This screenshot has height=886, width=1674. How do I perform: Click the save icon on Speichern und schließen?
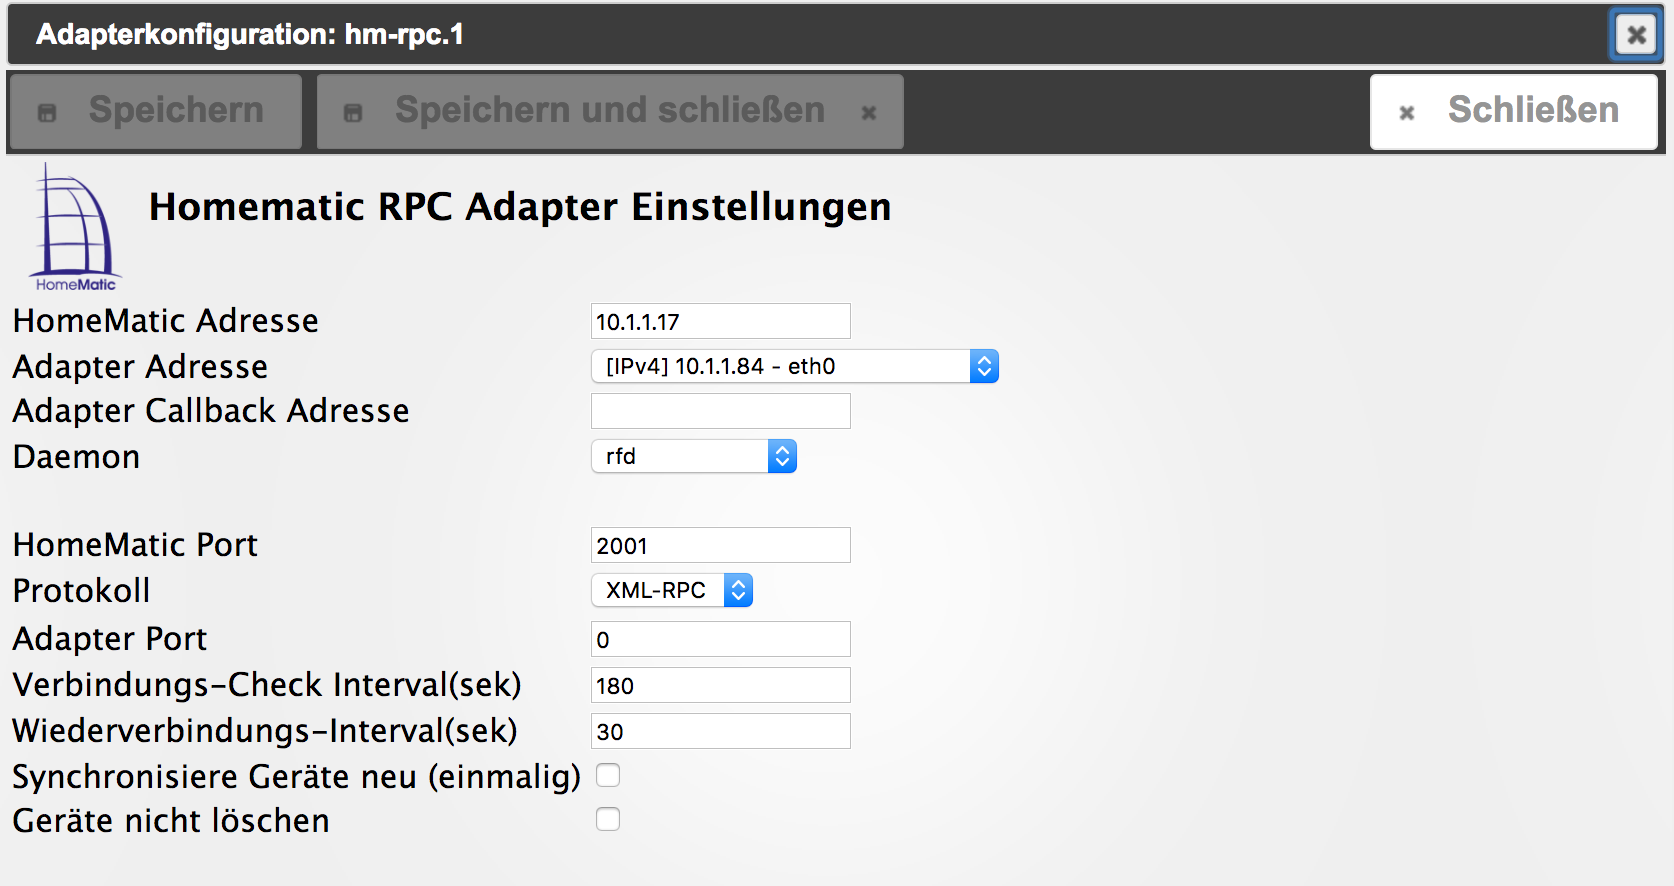(x=353, y=113)
